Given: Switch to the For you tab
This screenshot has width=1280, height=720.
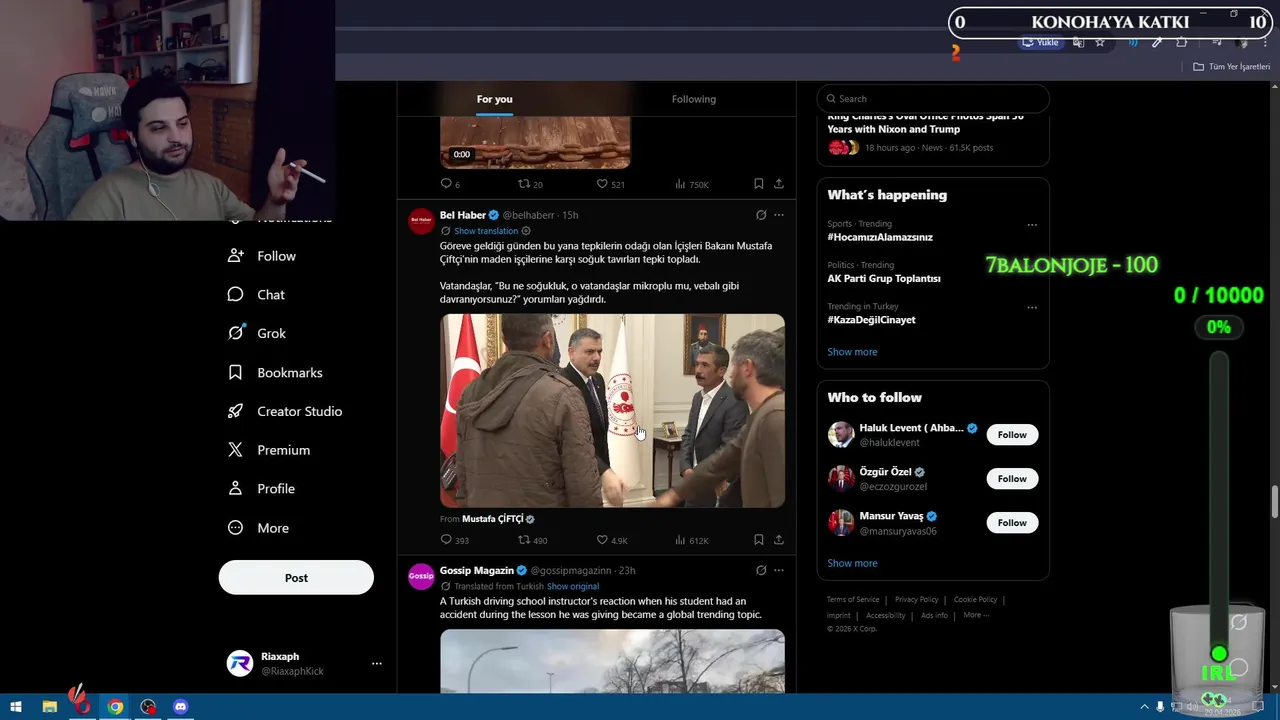Looking at the screenshot, I should pos(494,99).
